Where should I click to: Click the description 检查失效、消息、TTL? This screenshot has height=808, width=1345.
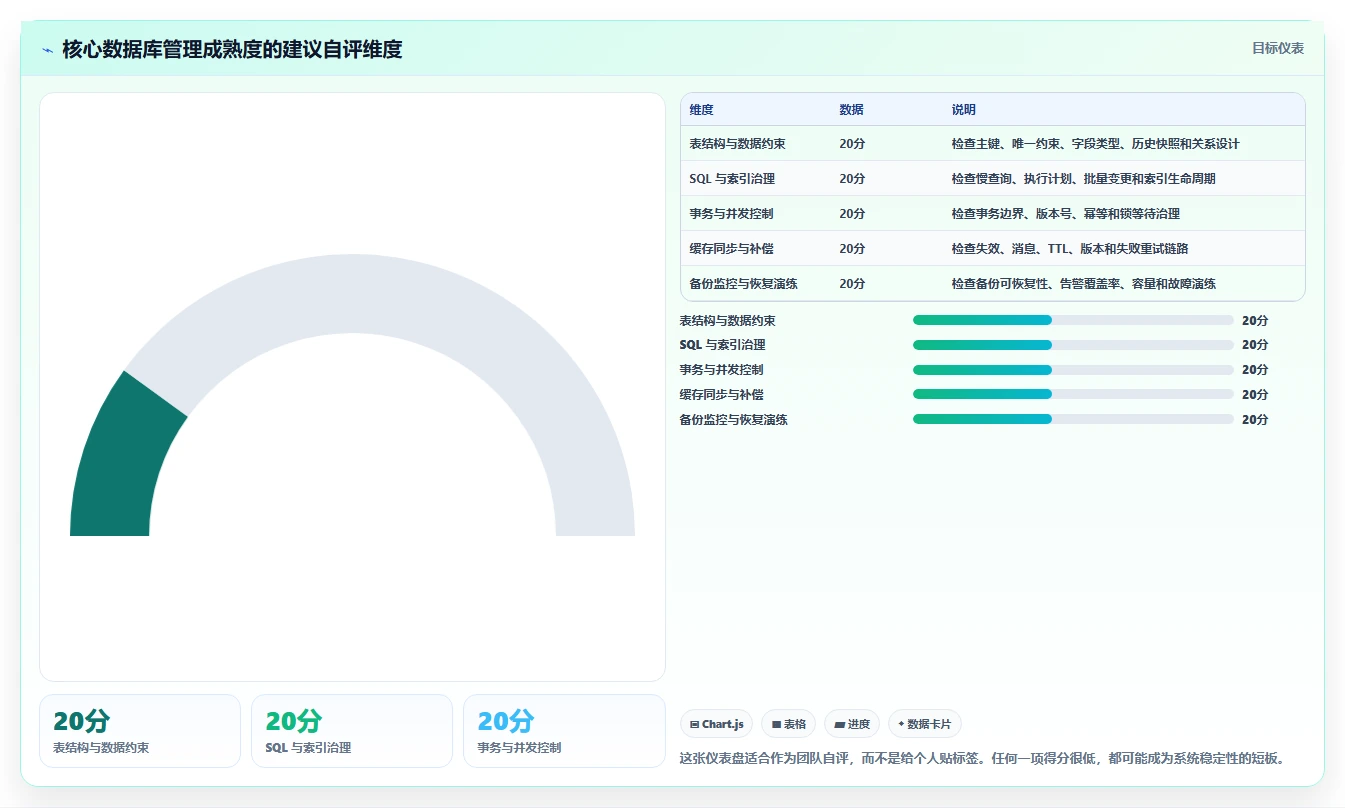click(1070, 249)
